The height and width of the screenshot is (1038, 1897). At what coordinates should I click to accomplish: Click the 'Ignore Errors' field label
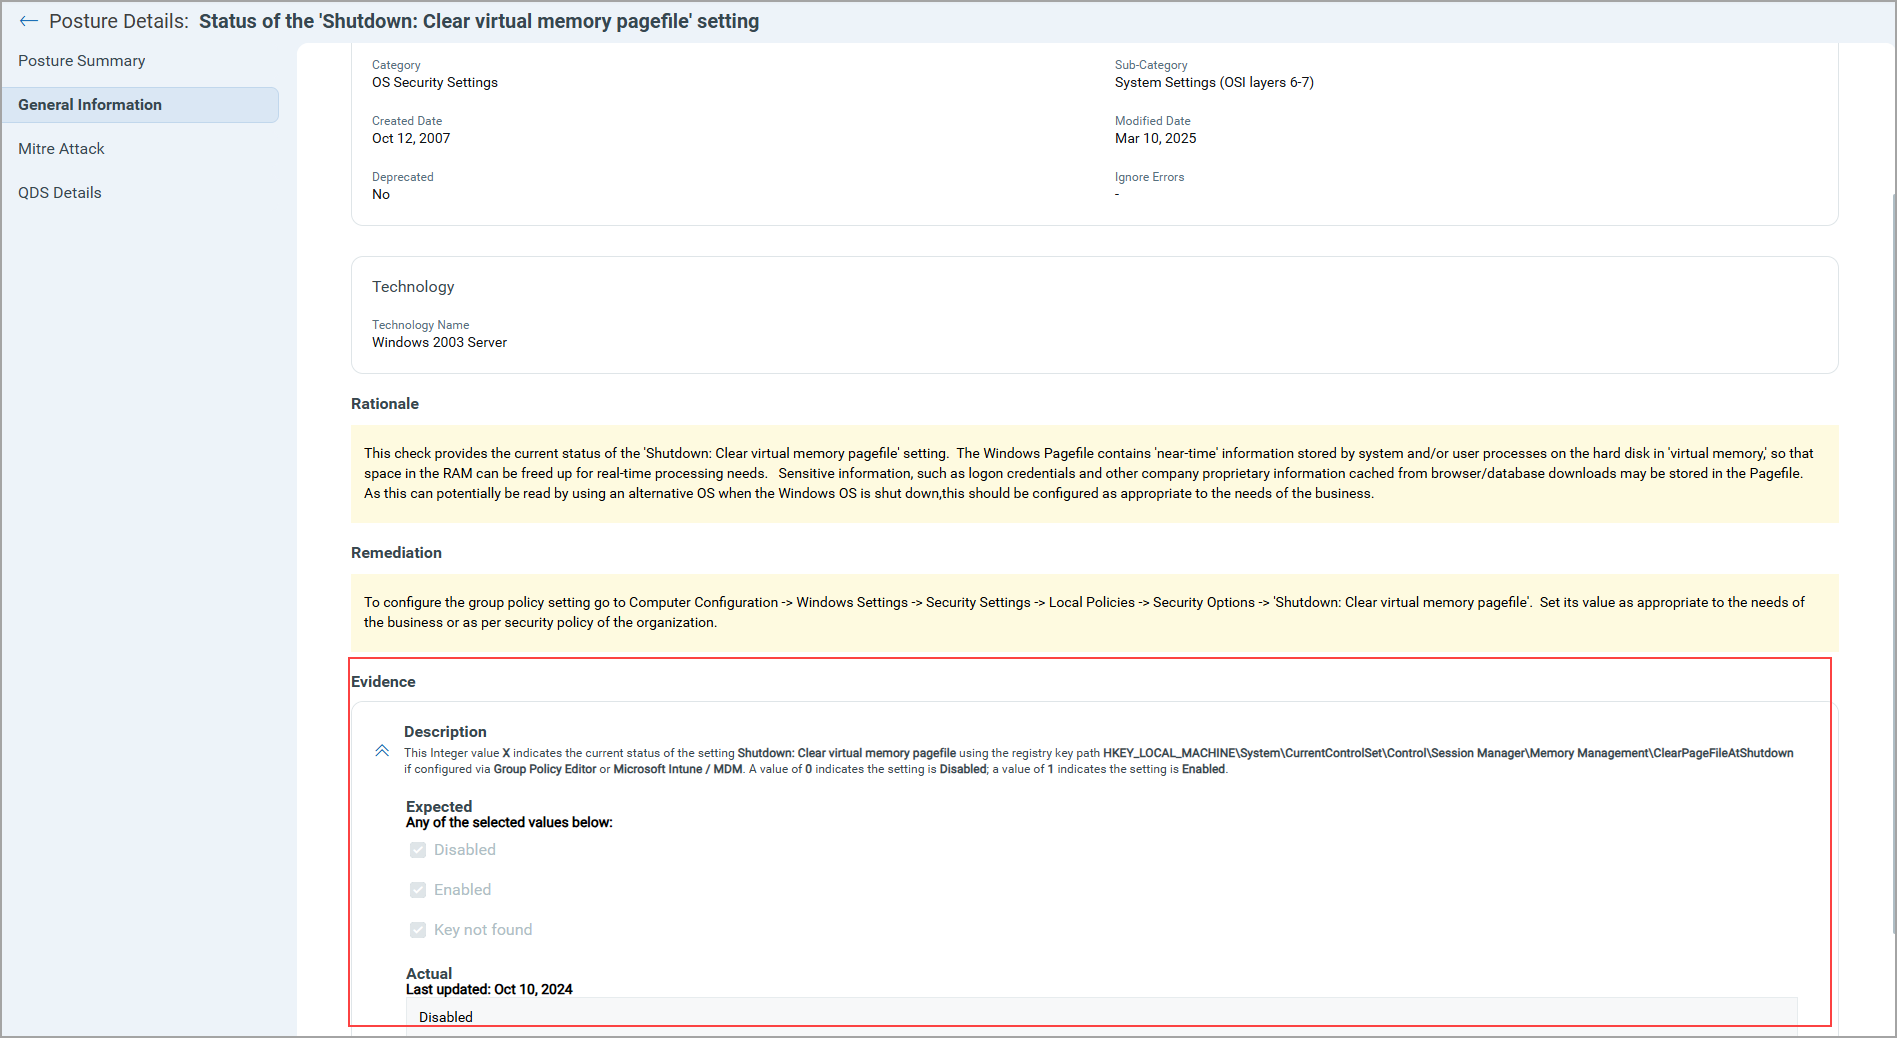(x=1149, y=177)
